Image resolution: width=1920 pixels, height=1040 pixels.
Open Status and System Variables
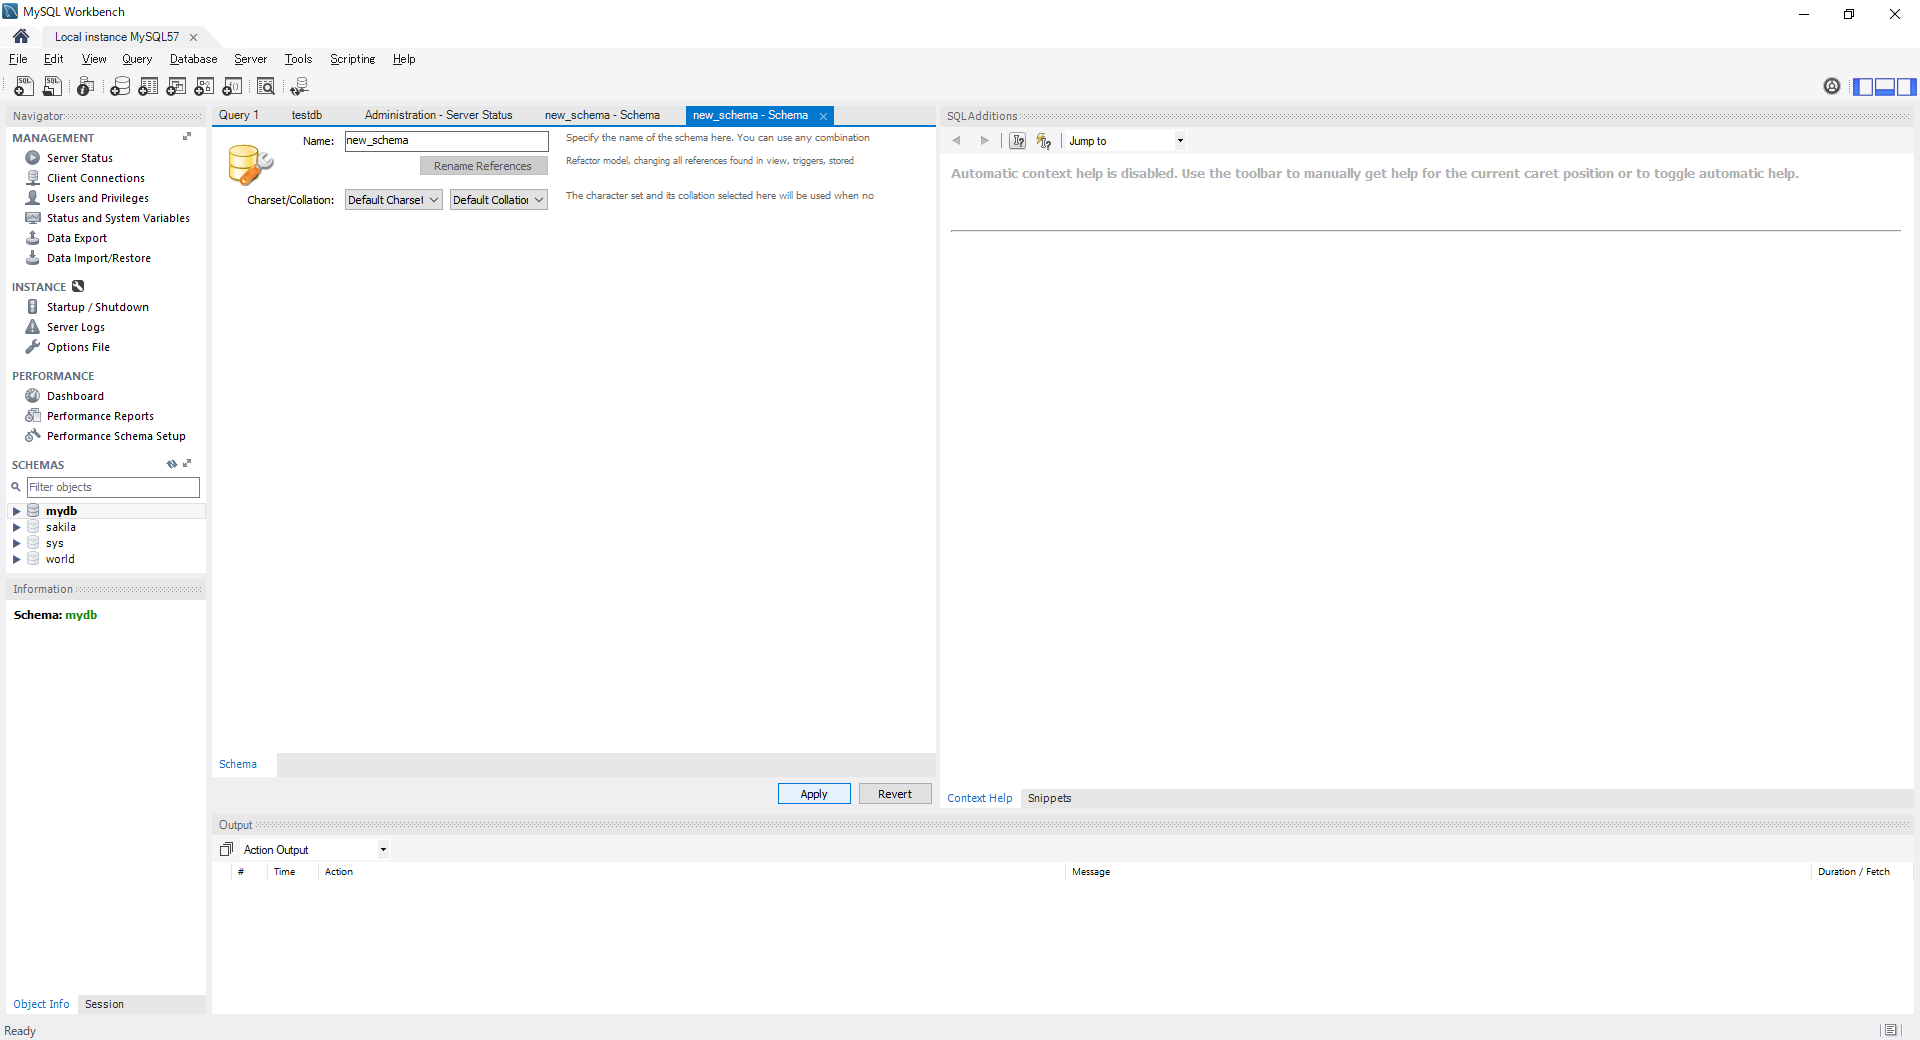point(118,218)
